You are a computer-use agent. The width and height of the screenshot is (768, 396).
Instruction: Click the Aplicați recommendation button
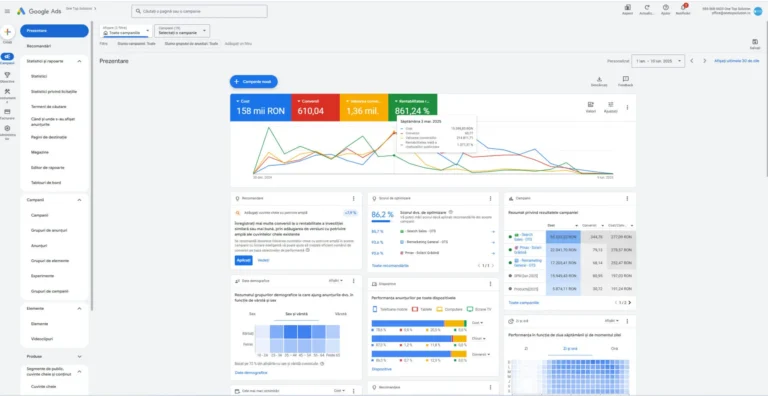[x=243, y=260]
